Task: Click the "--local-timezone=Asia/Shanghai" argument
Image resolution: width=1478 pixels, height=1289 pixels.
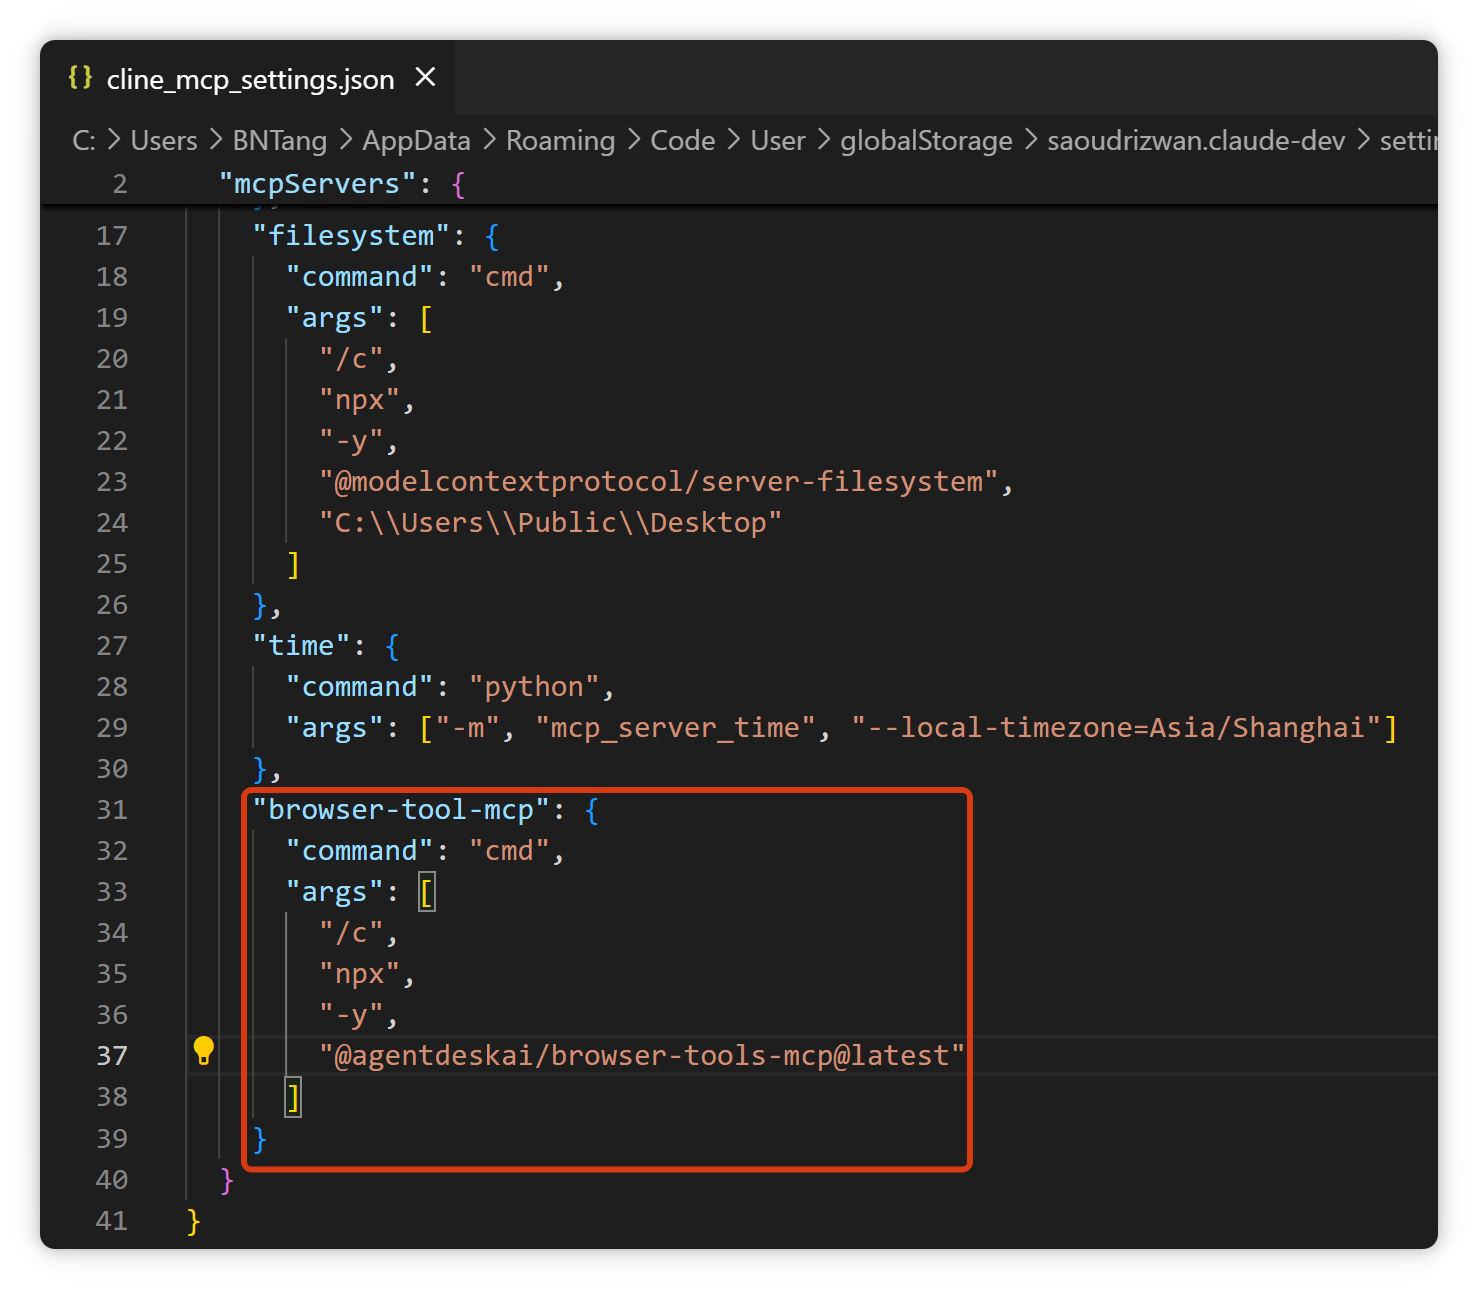Action: [x=1116, y=728]
